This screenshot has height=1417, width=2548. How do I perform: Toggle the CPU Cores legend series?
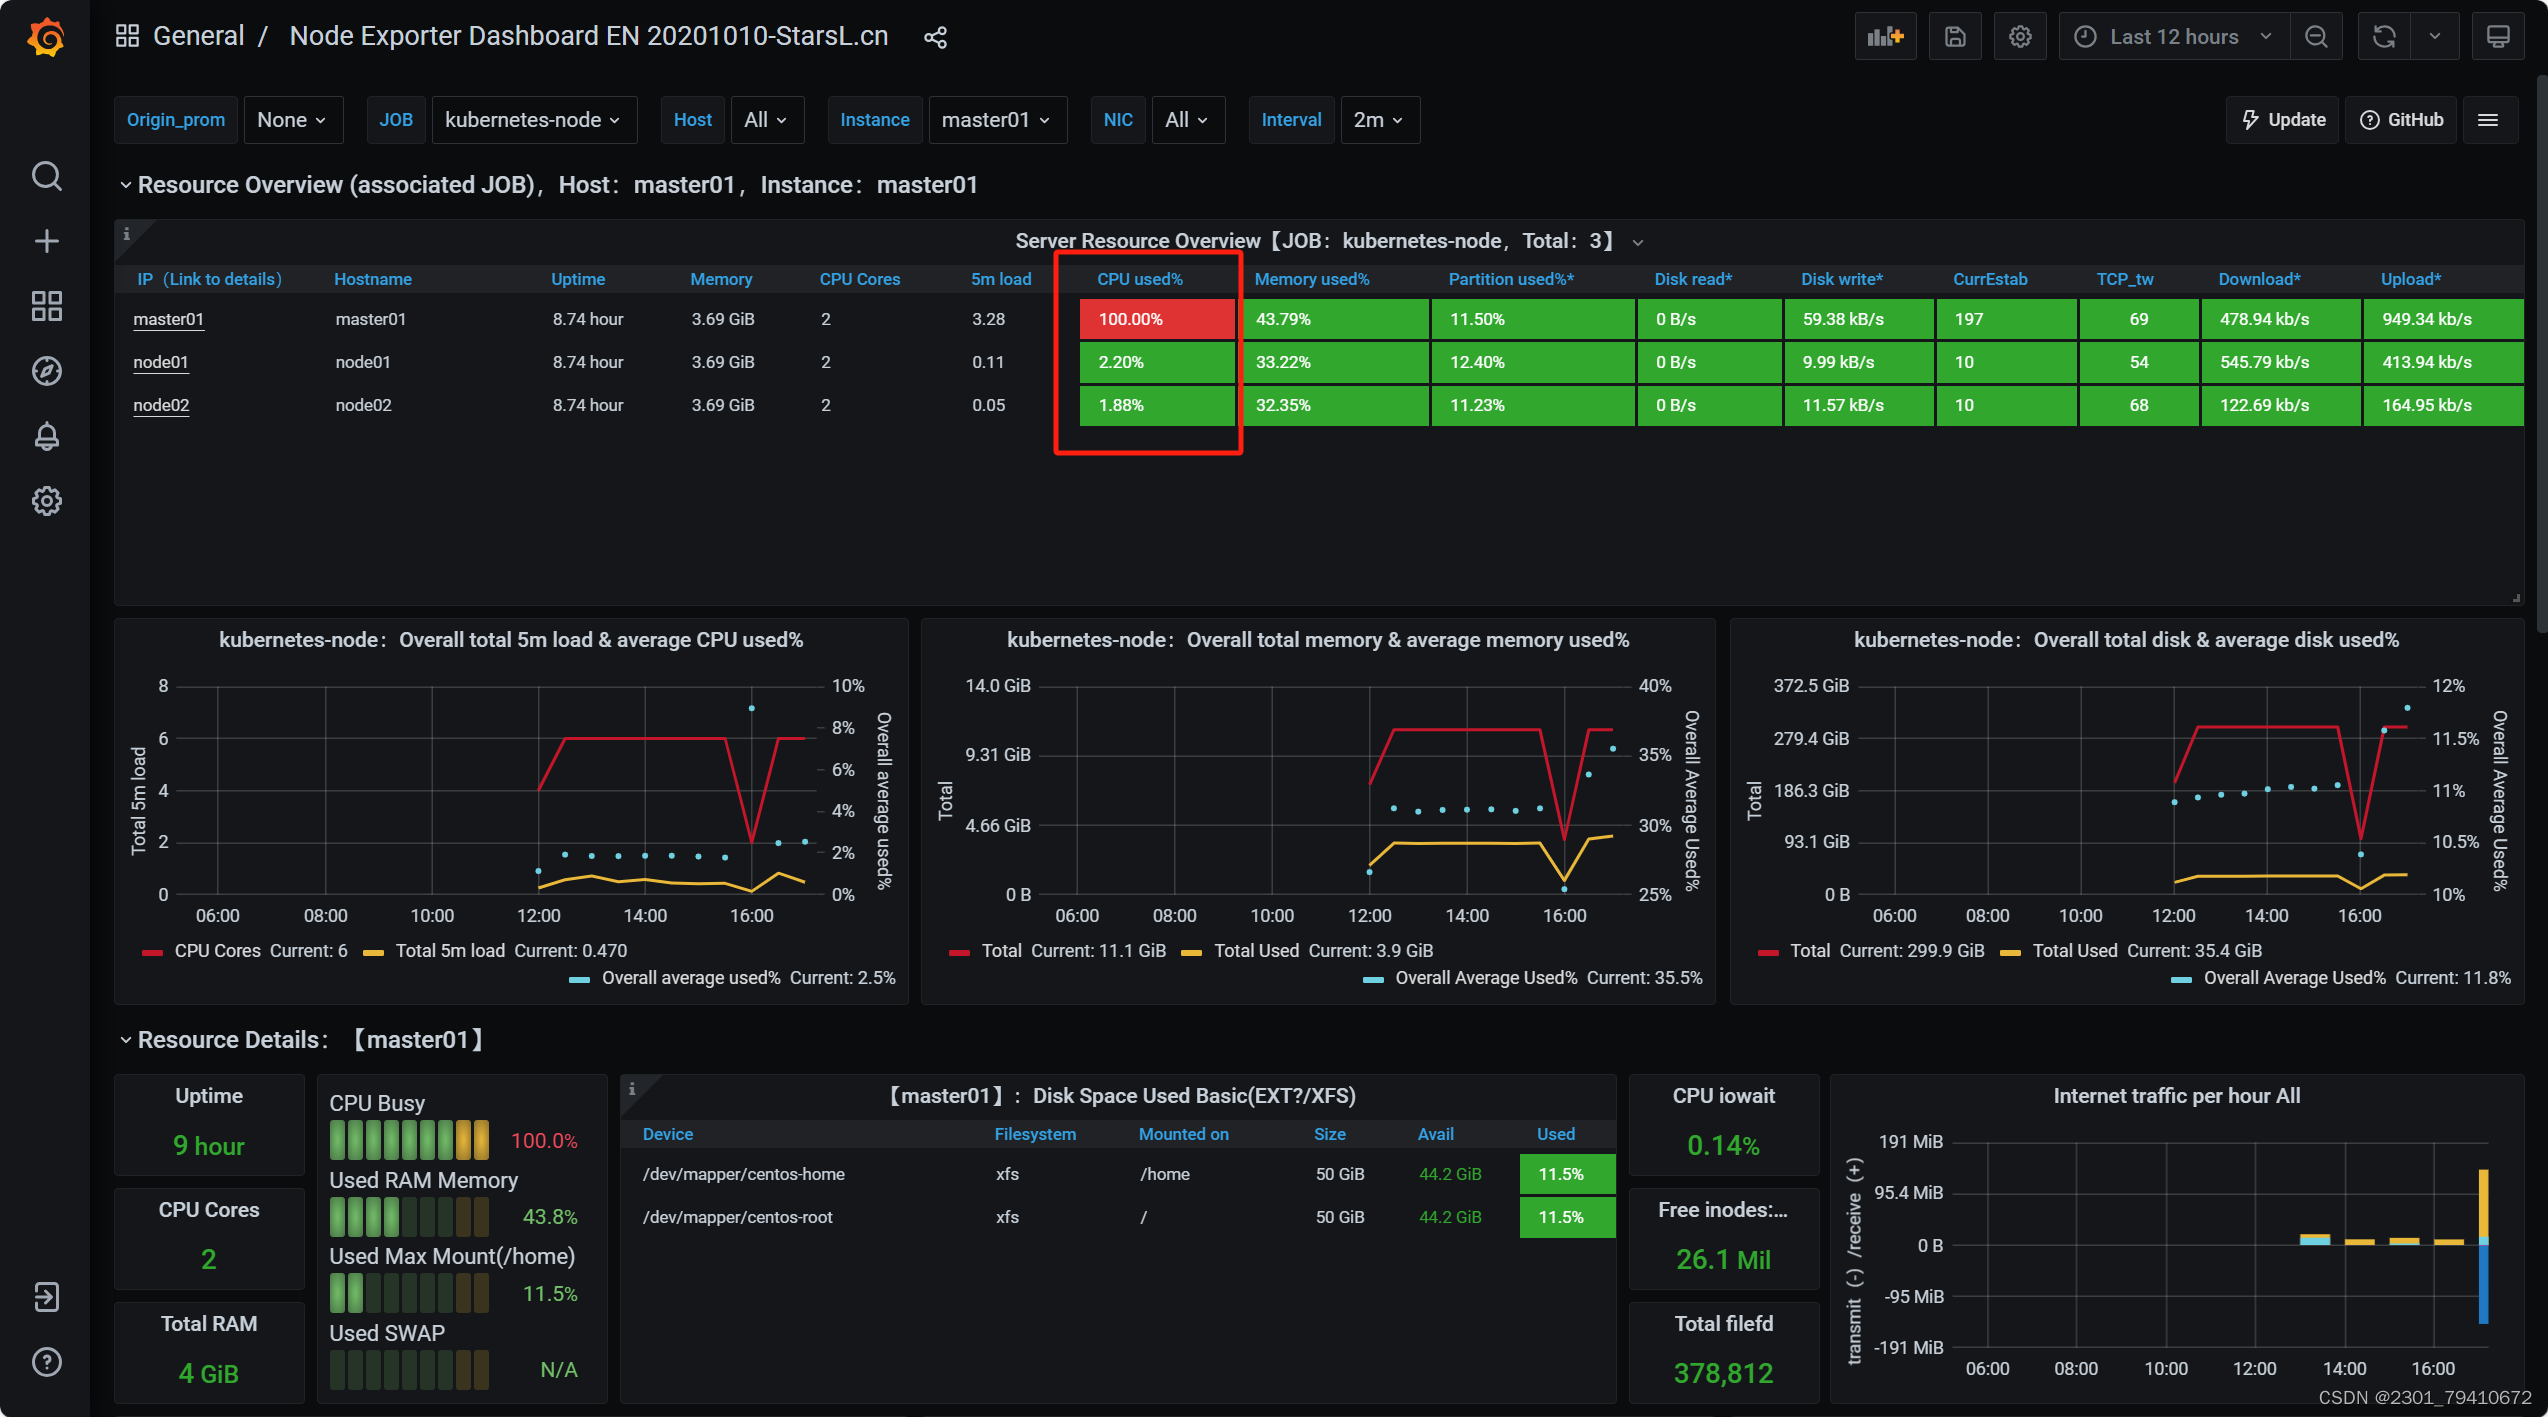(217, 951)
